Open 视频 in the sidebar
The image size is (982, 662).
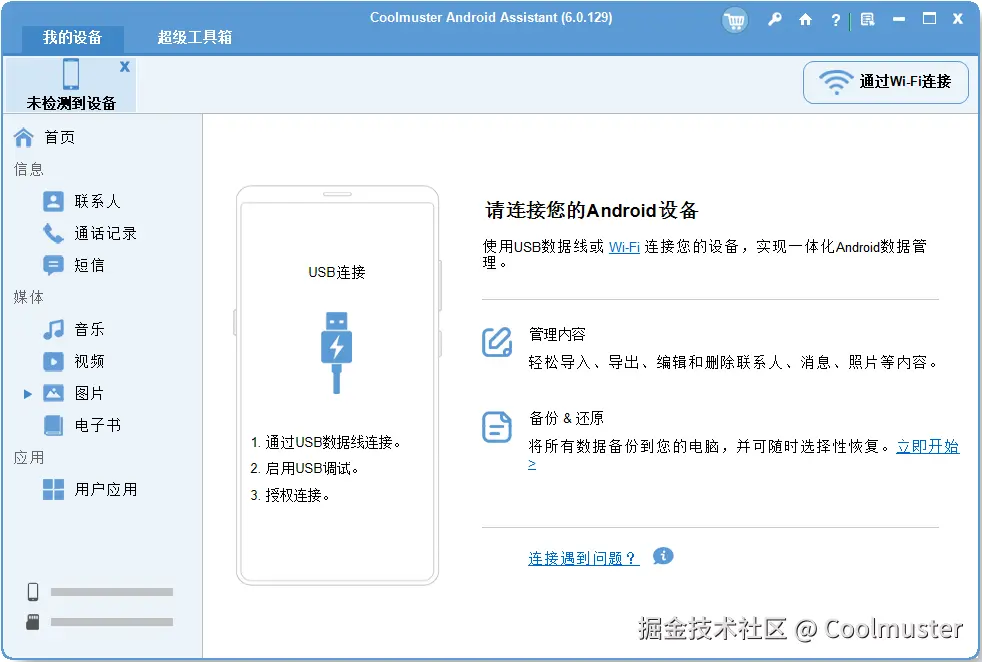(89, 361)
